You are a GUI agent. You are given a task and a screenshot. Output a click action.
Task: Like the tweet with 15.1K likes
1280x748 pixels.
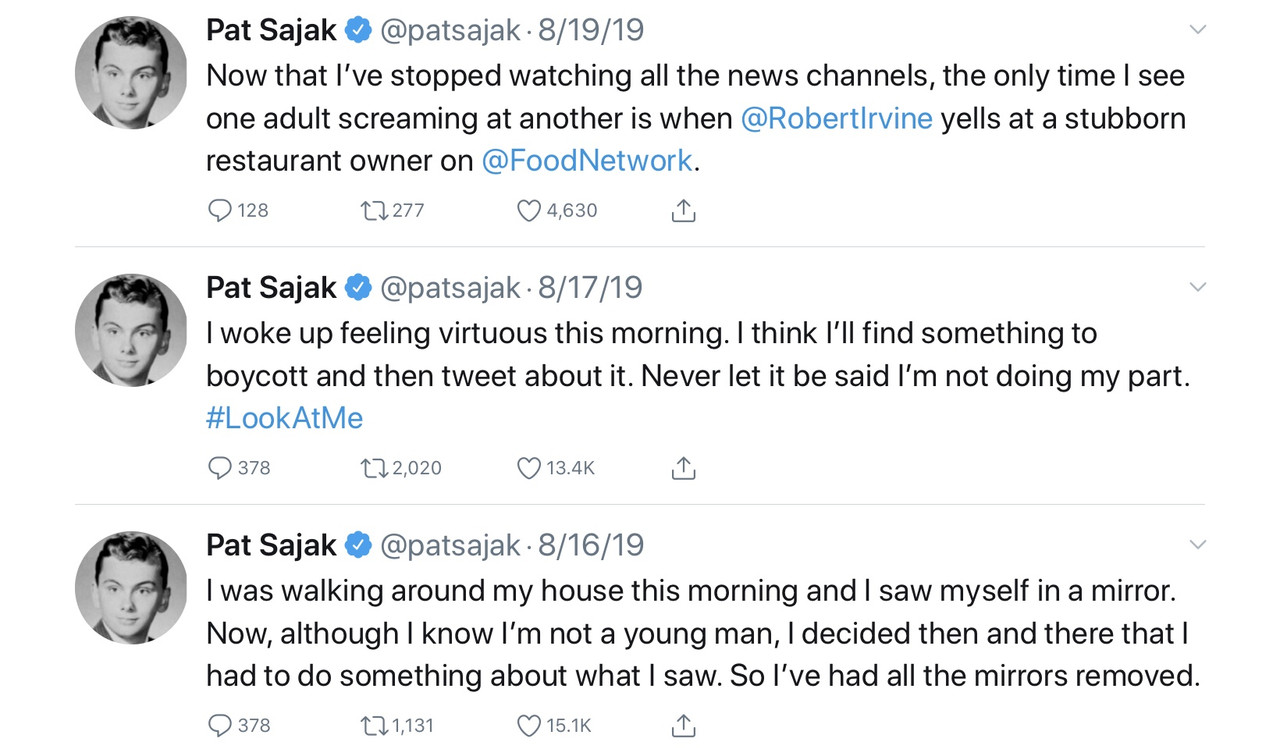[529, 725]
